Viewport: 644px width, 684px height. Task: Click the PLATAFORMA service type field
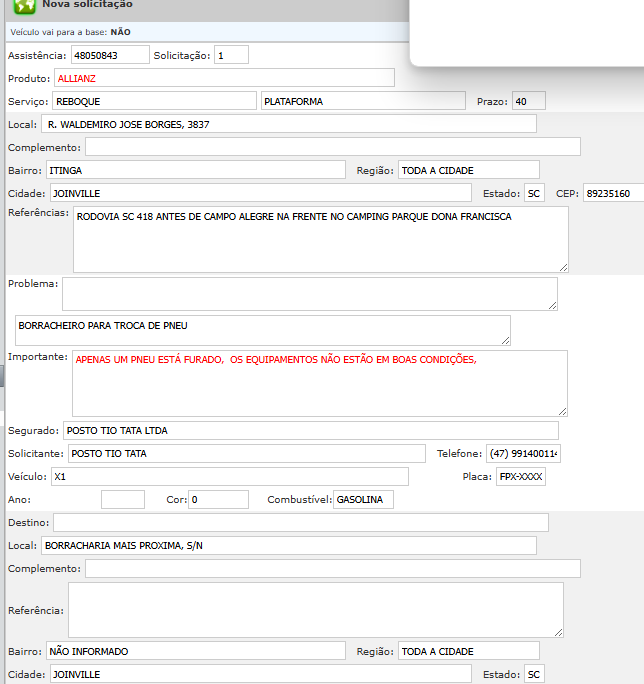(x=363, y=101)
